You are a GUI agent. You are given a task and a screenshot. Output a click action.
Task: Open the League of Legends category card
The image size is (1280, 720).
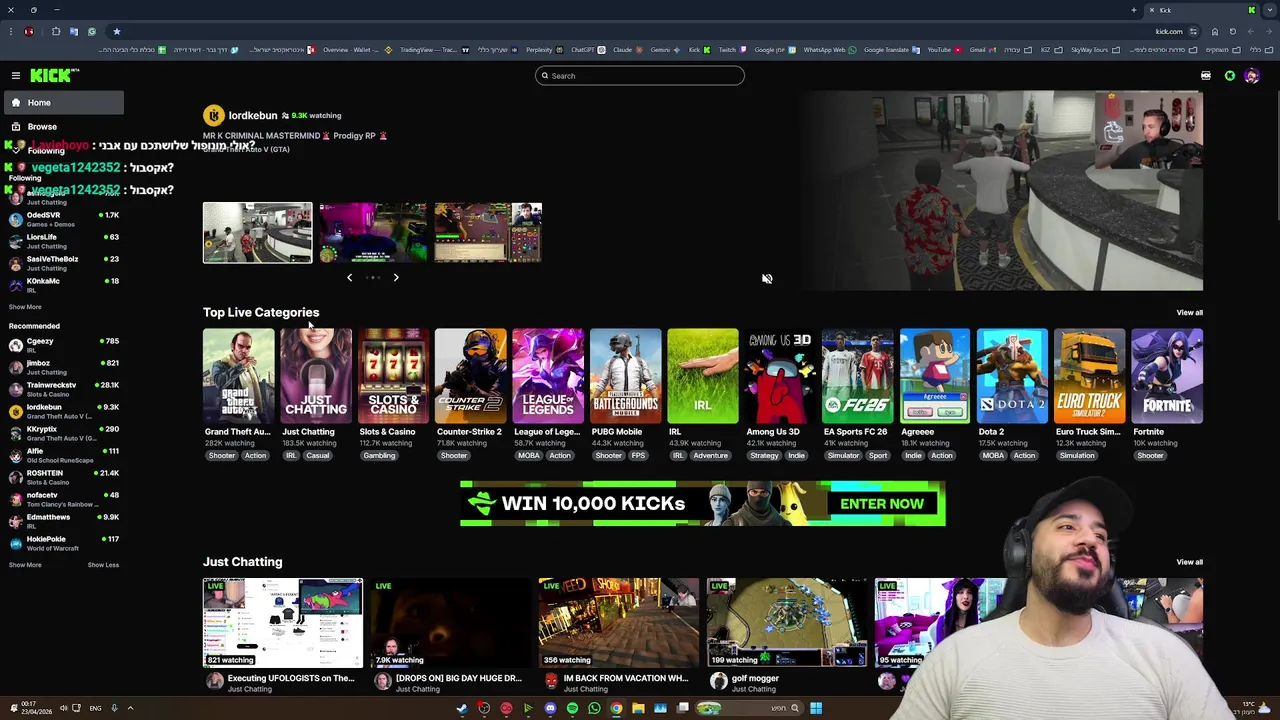[x=548, y=376]
